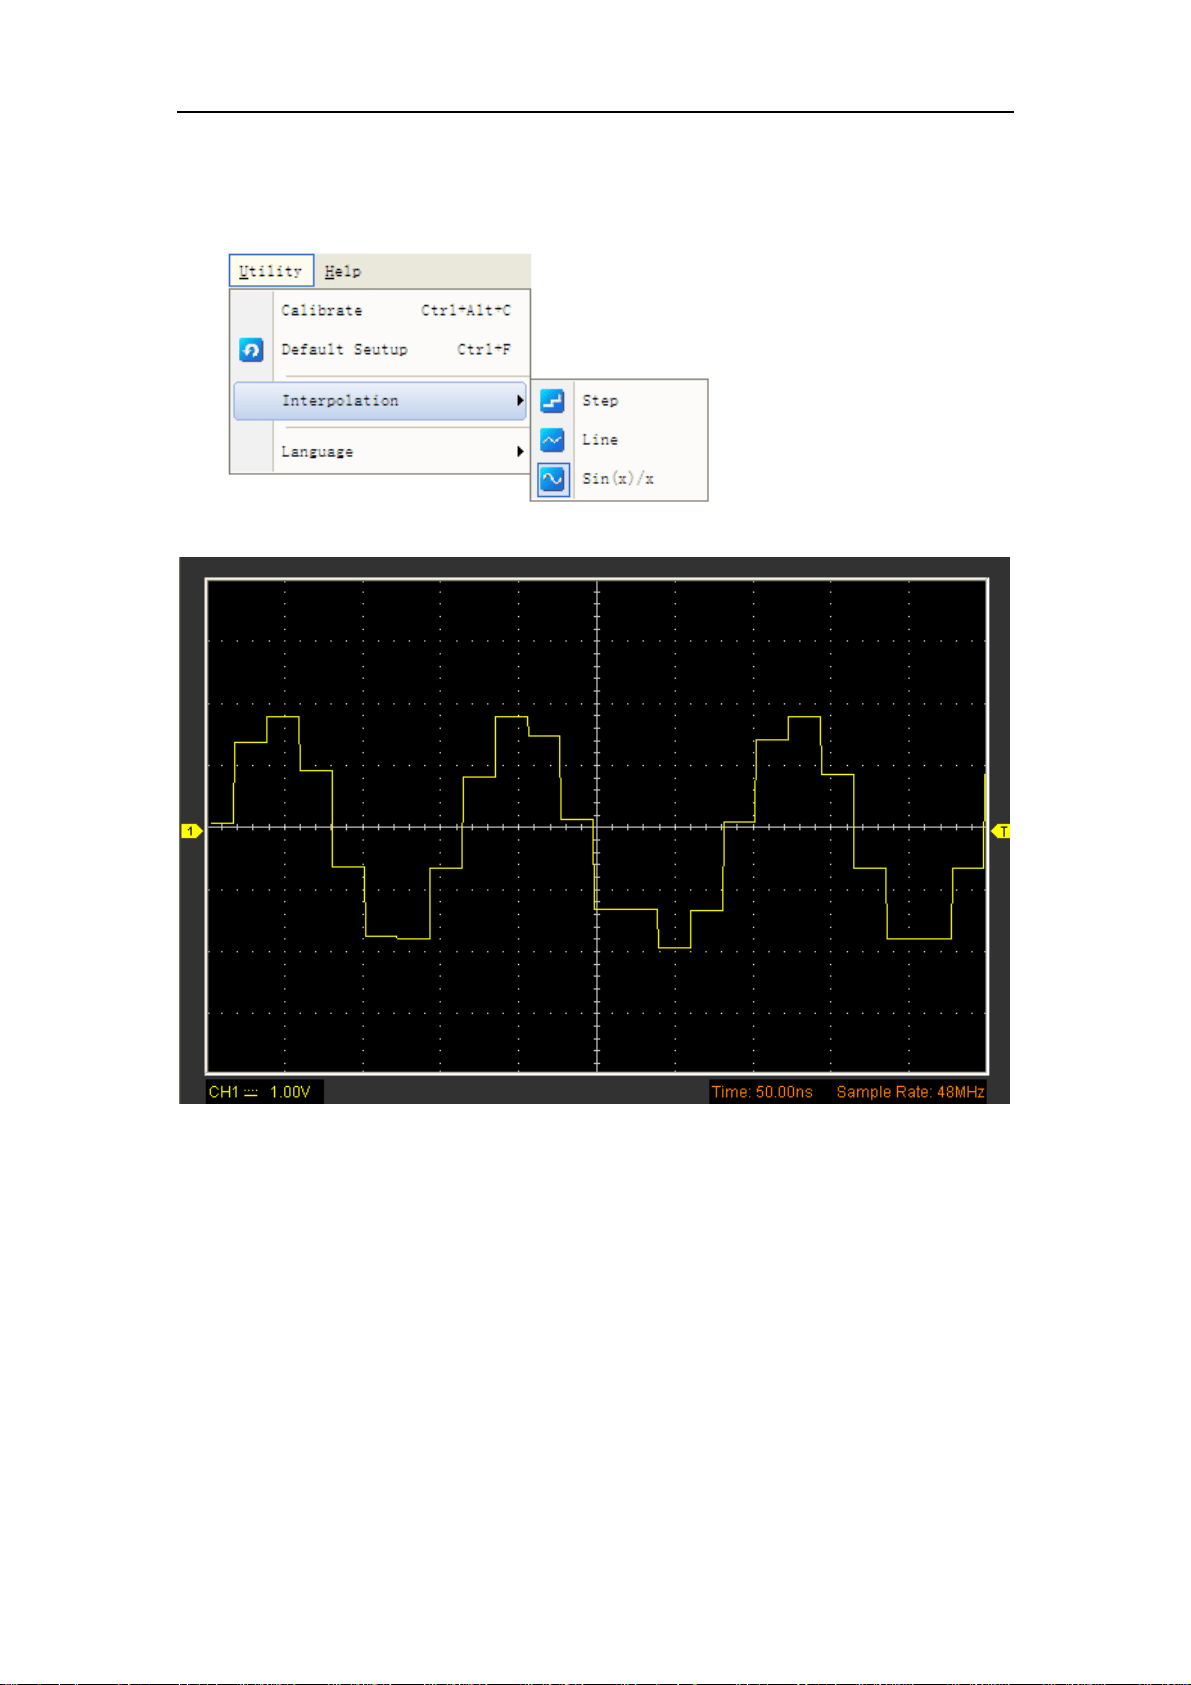Click the Step interpolation icon
The height and width of the screenshot is (1685, 1191).
pos(552,401)
